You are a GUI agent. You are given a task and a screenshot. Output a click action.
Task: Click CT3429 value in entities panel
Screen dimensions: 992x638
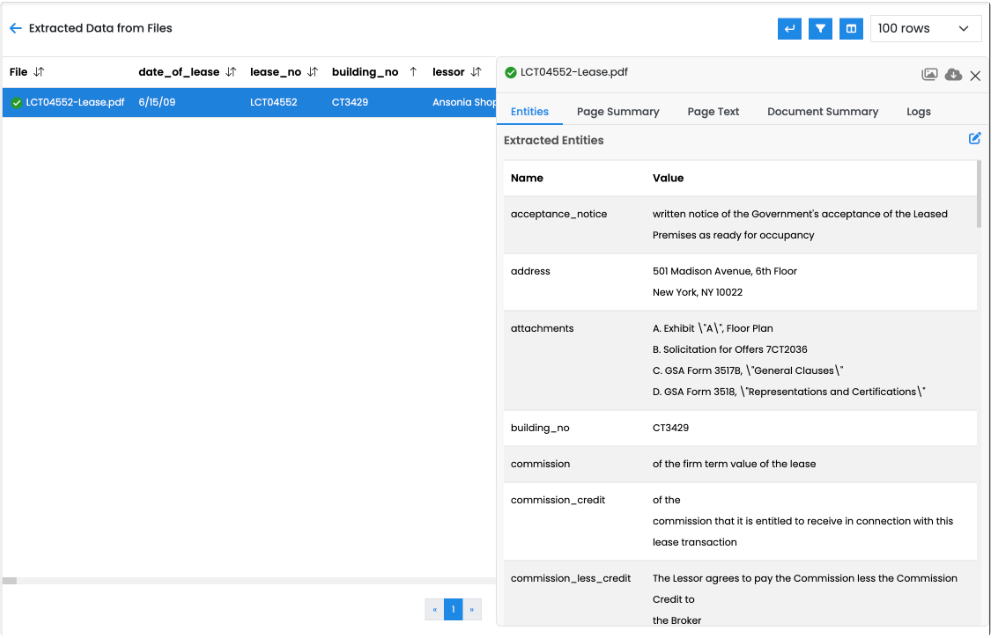tap(671, 428)
